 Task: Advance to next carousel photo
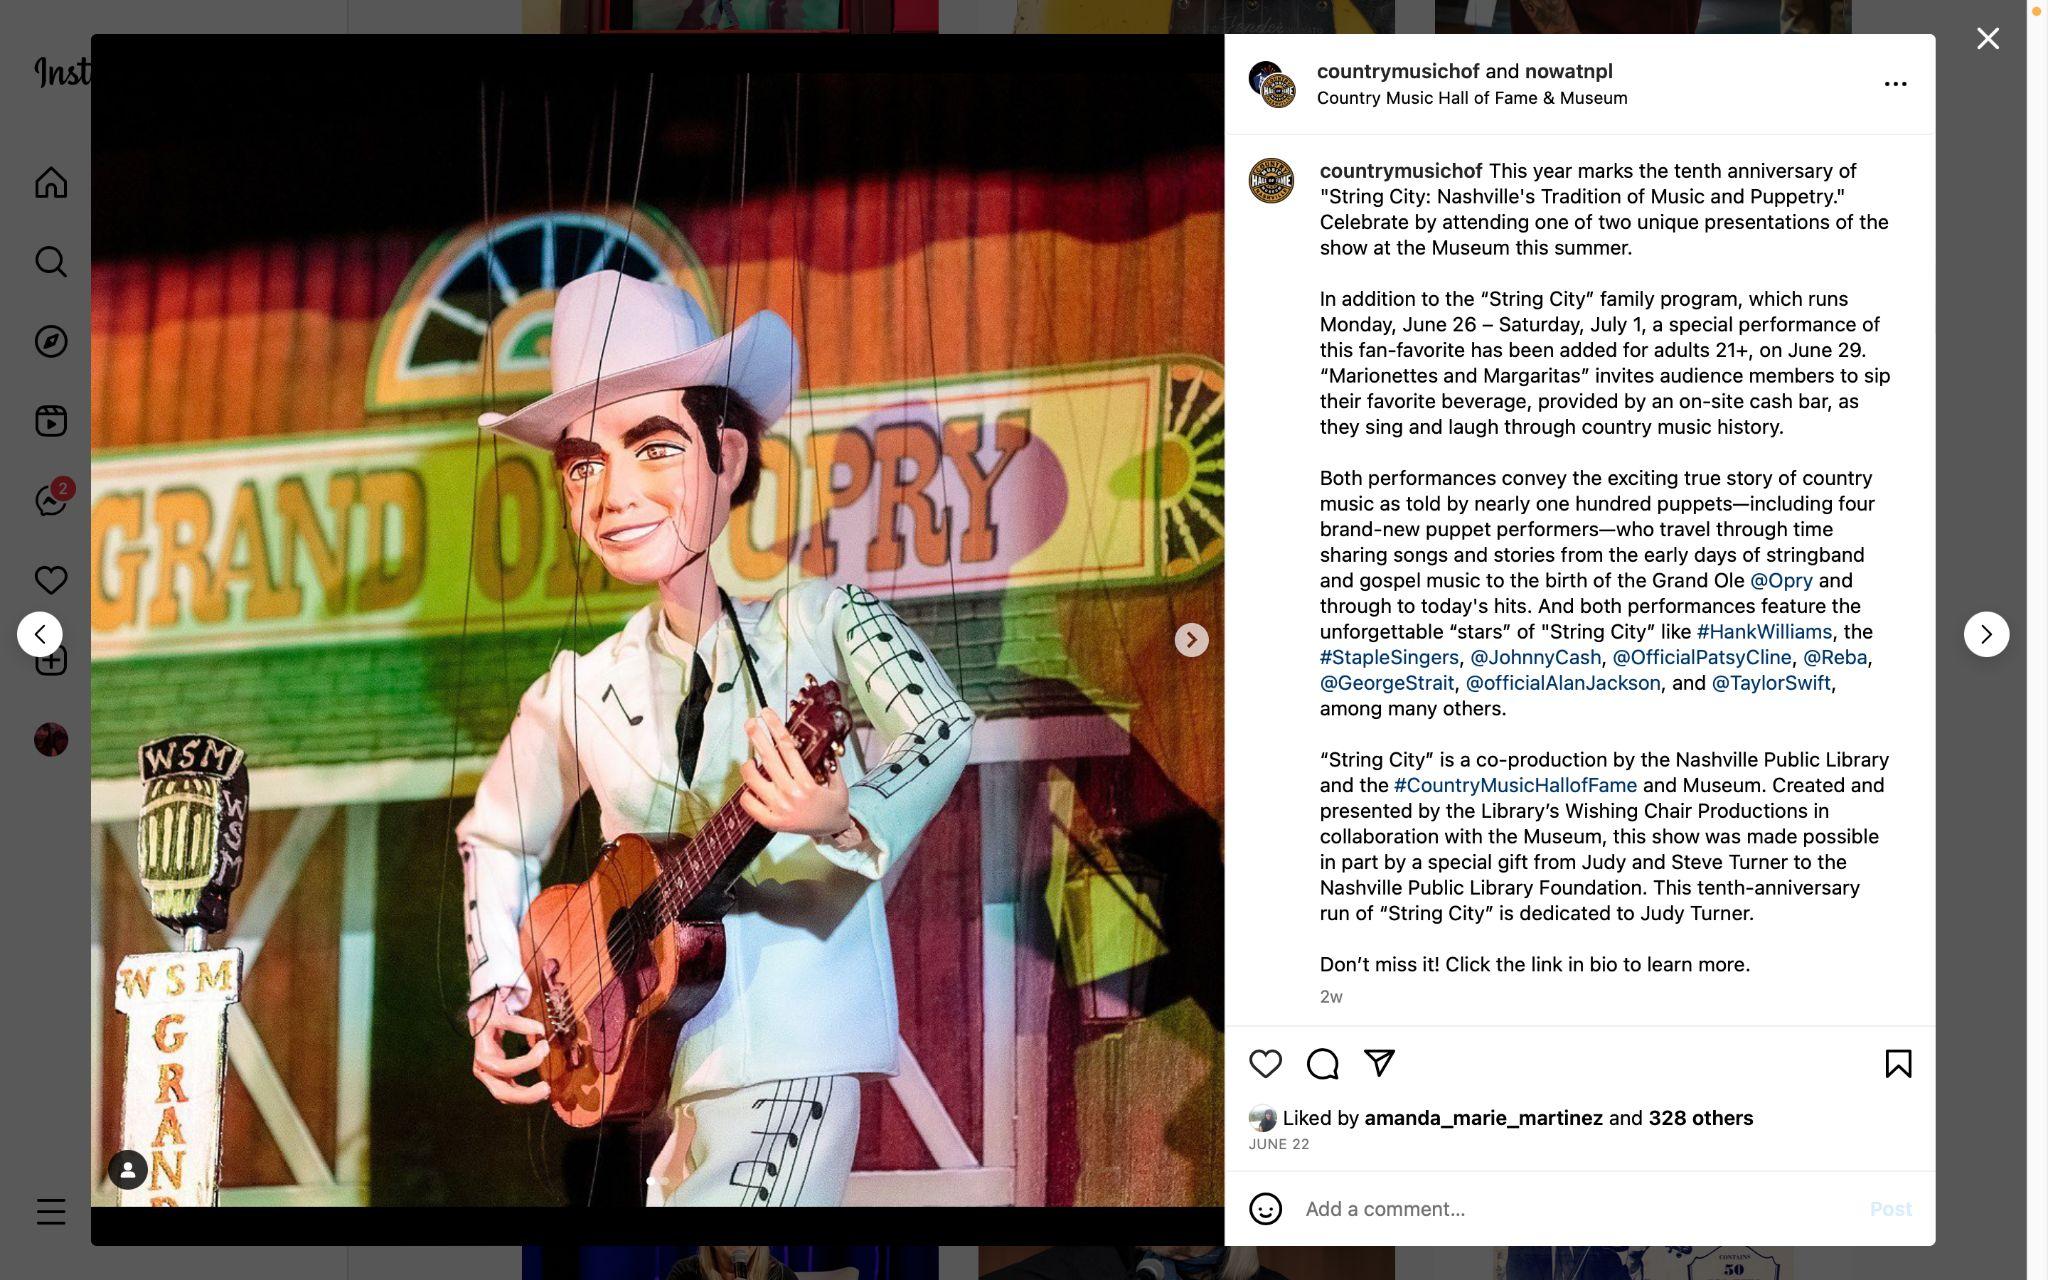[1191, 640]
